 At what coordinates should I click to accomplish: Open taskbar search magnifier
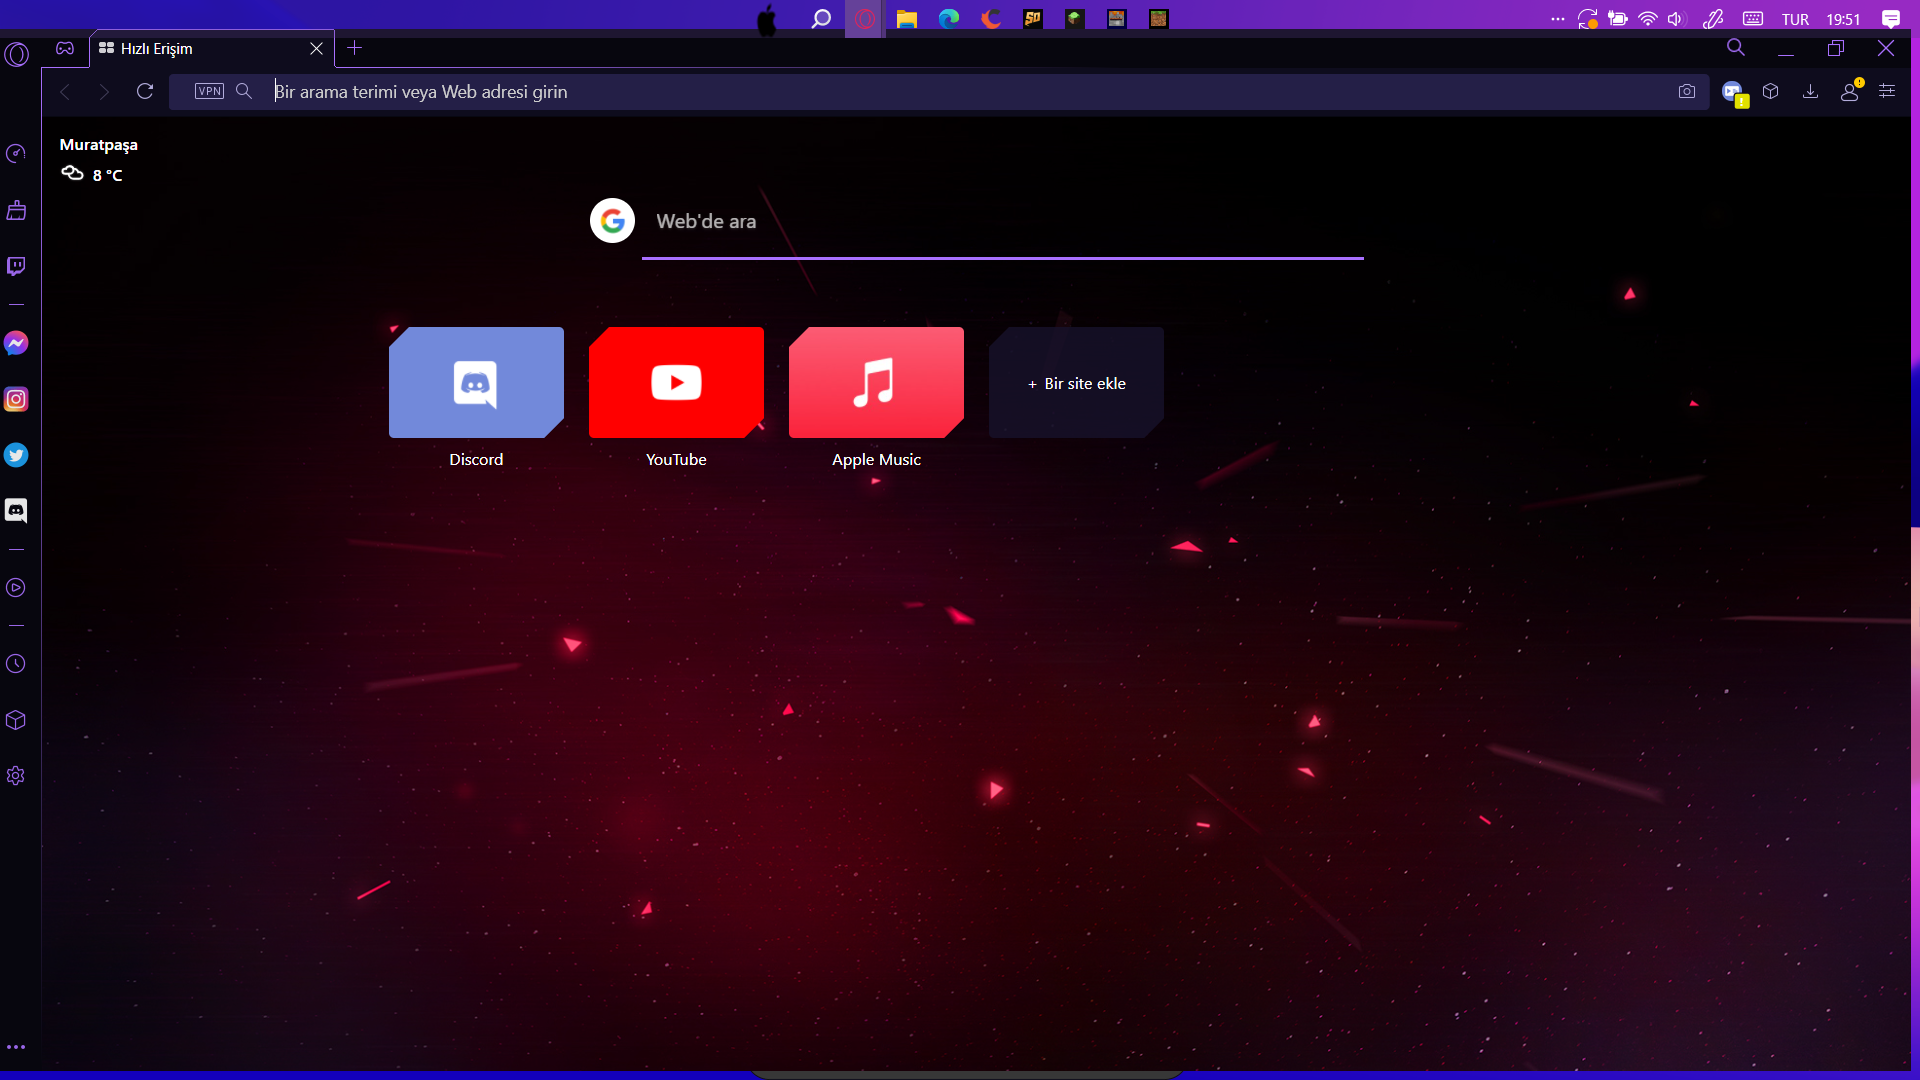point(821,19)
